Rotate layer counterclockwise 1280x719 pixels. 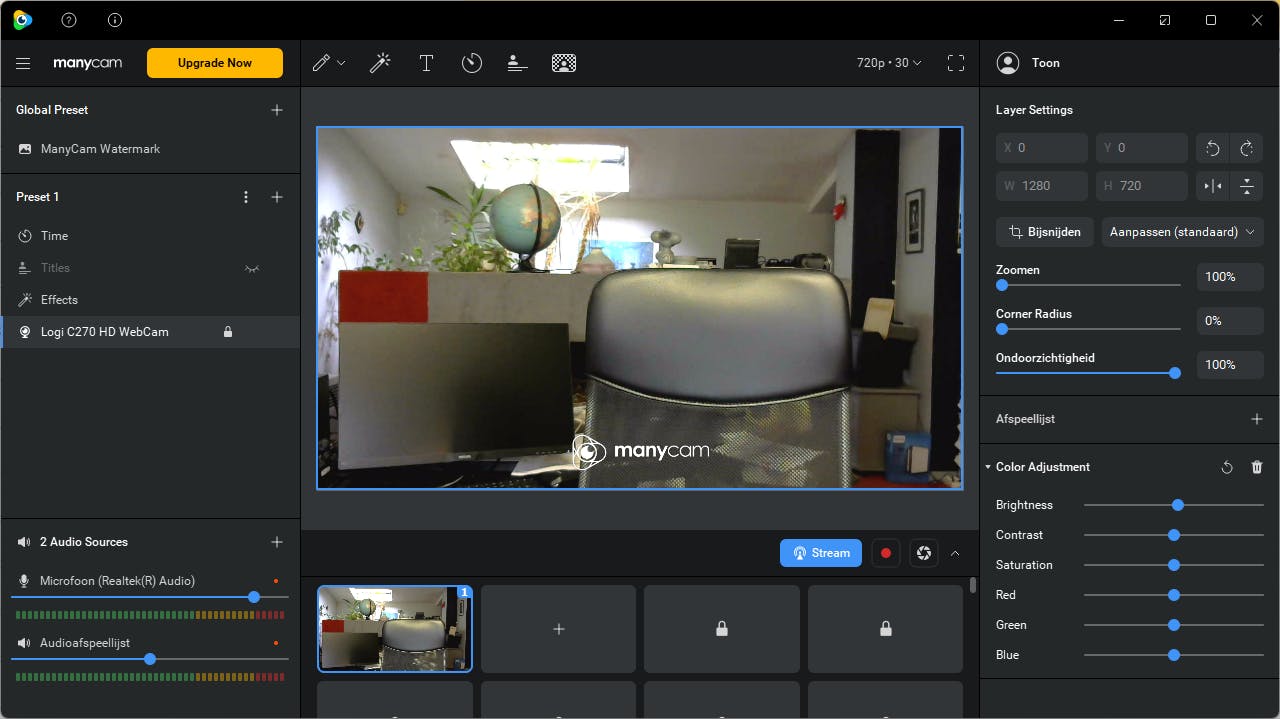pos(1213,148)
